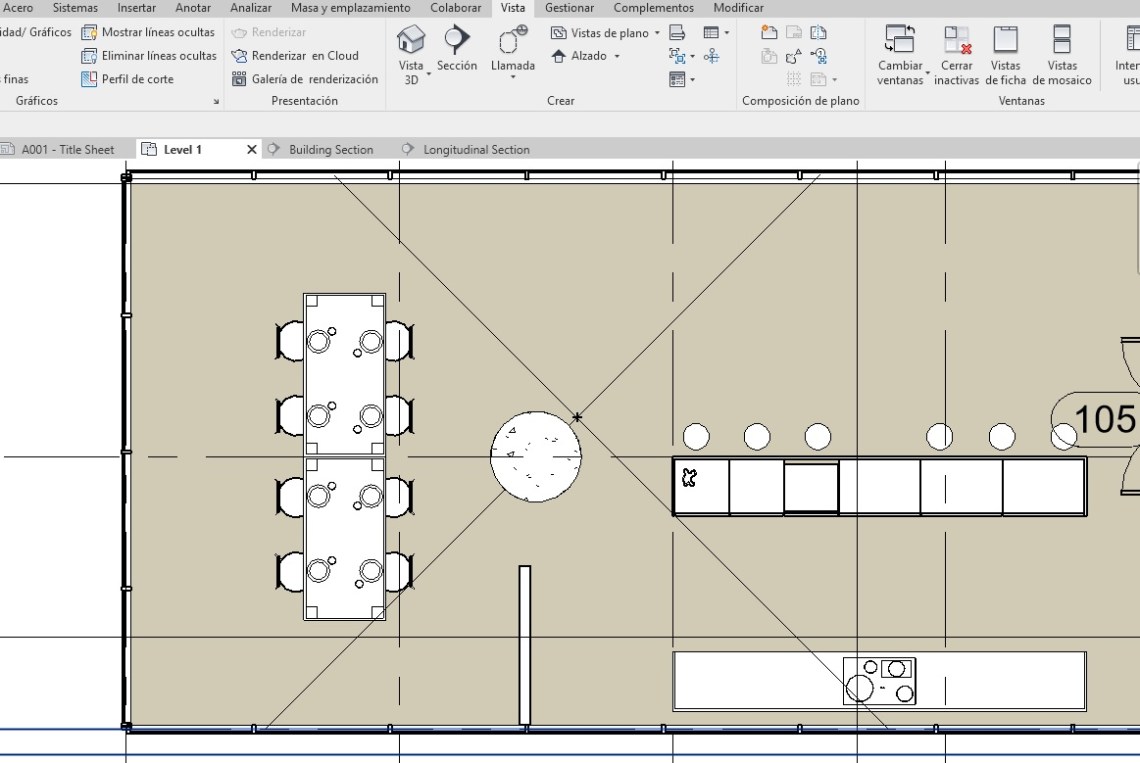Open the Alzado dropdown
Image resolution: width=1140 pixels, height=763 pixels.
click(616, 56)
